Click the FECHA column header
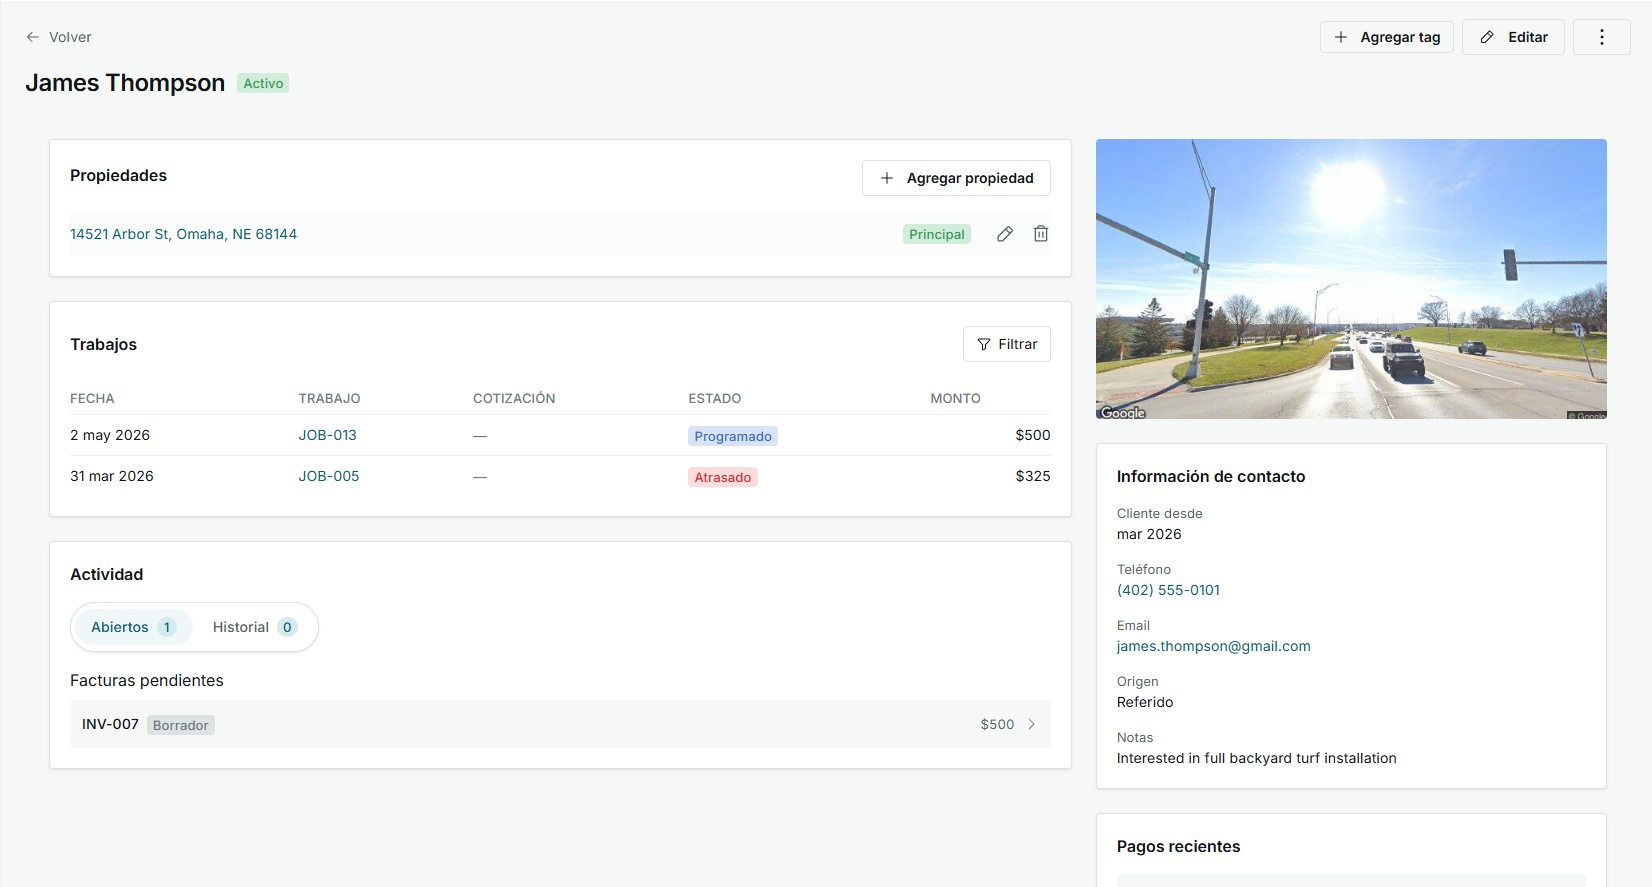The image size is (1652, 887). pos(92,398)
